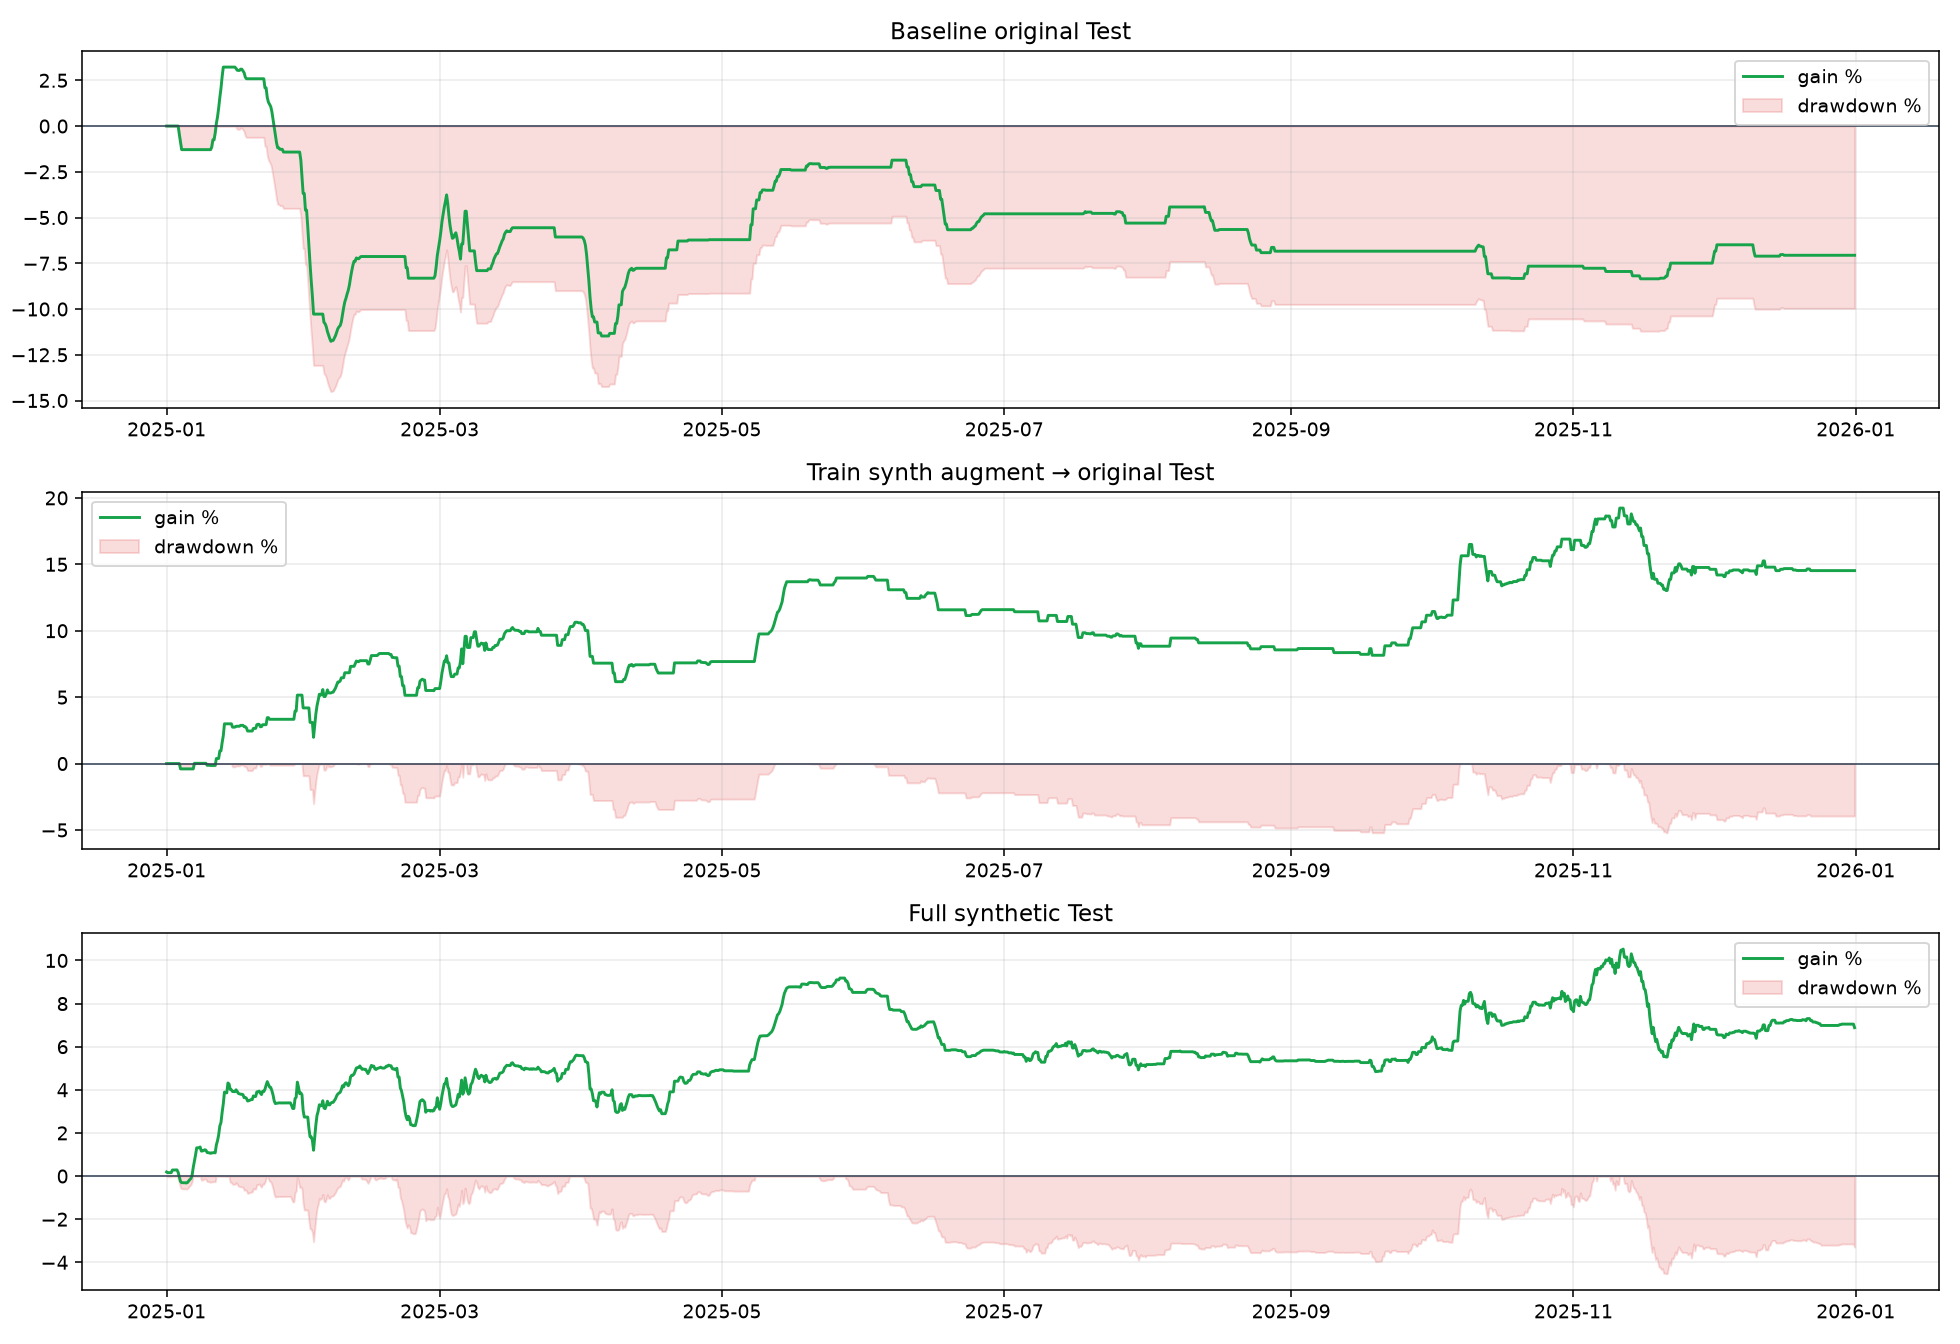
Task: Click "2025-01" x-axis label under Baseline chart
Action: (166, 430)
